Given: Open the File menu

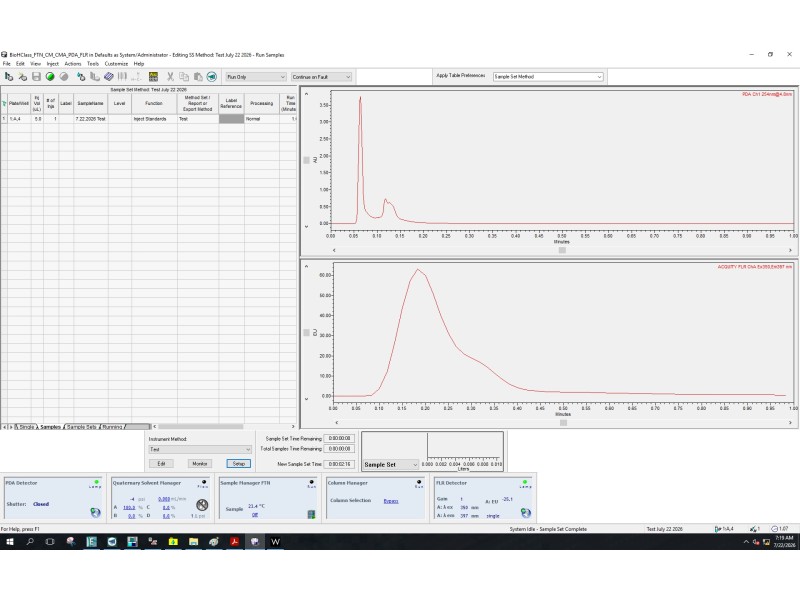Looking at the screenshot, I should click(x=7, y=64).
